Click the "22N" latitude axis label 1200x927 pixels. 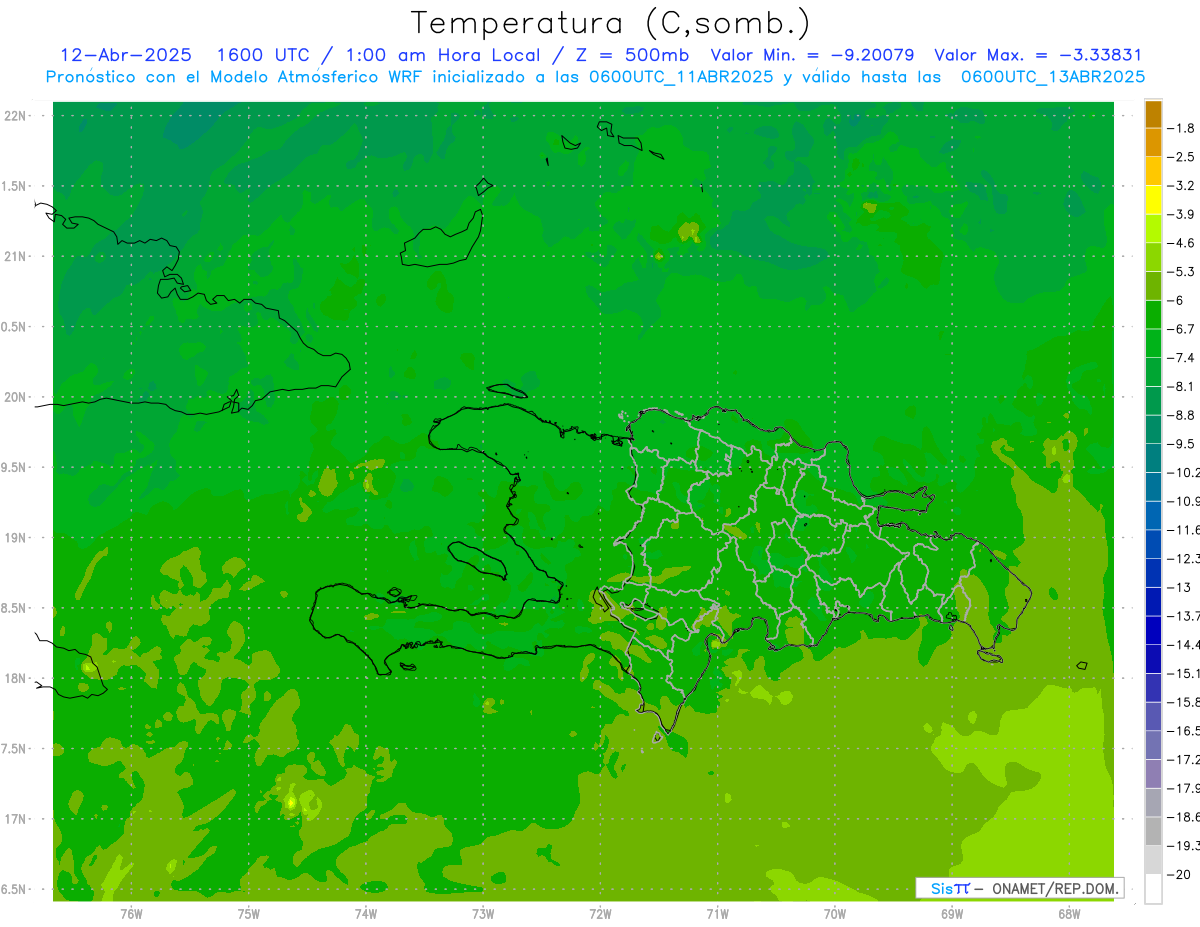pyautogui.click(x=17, y=116)
